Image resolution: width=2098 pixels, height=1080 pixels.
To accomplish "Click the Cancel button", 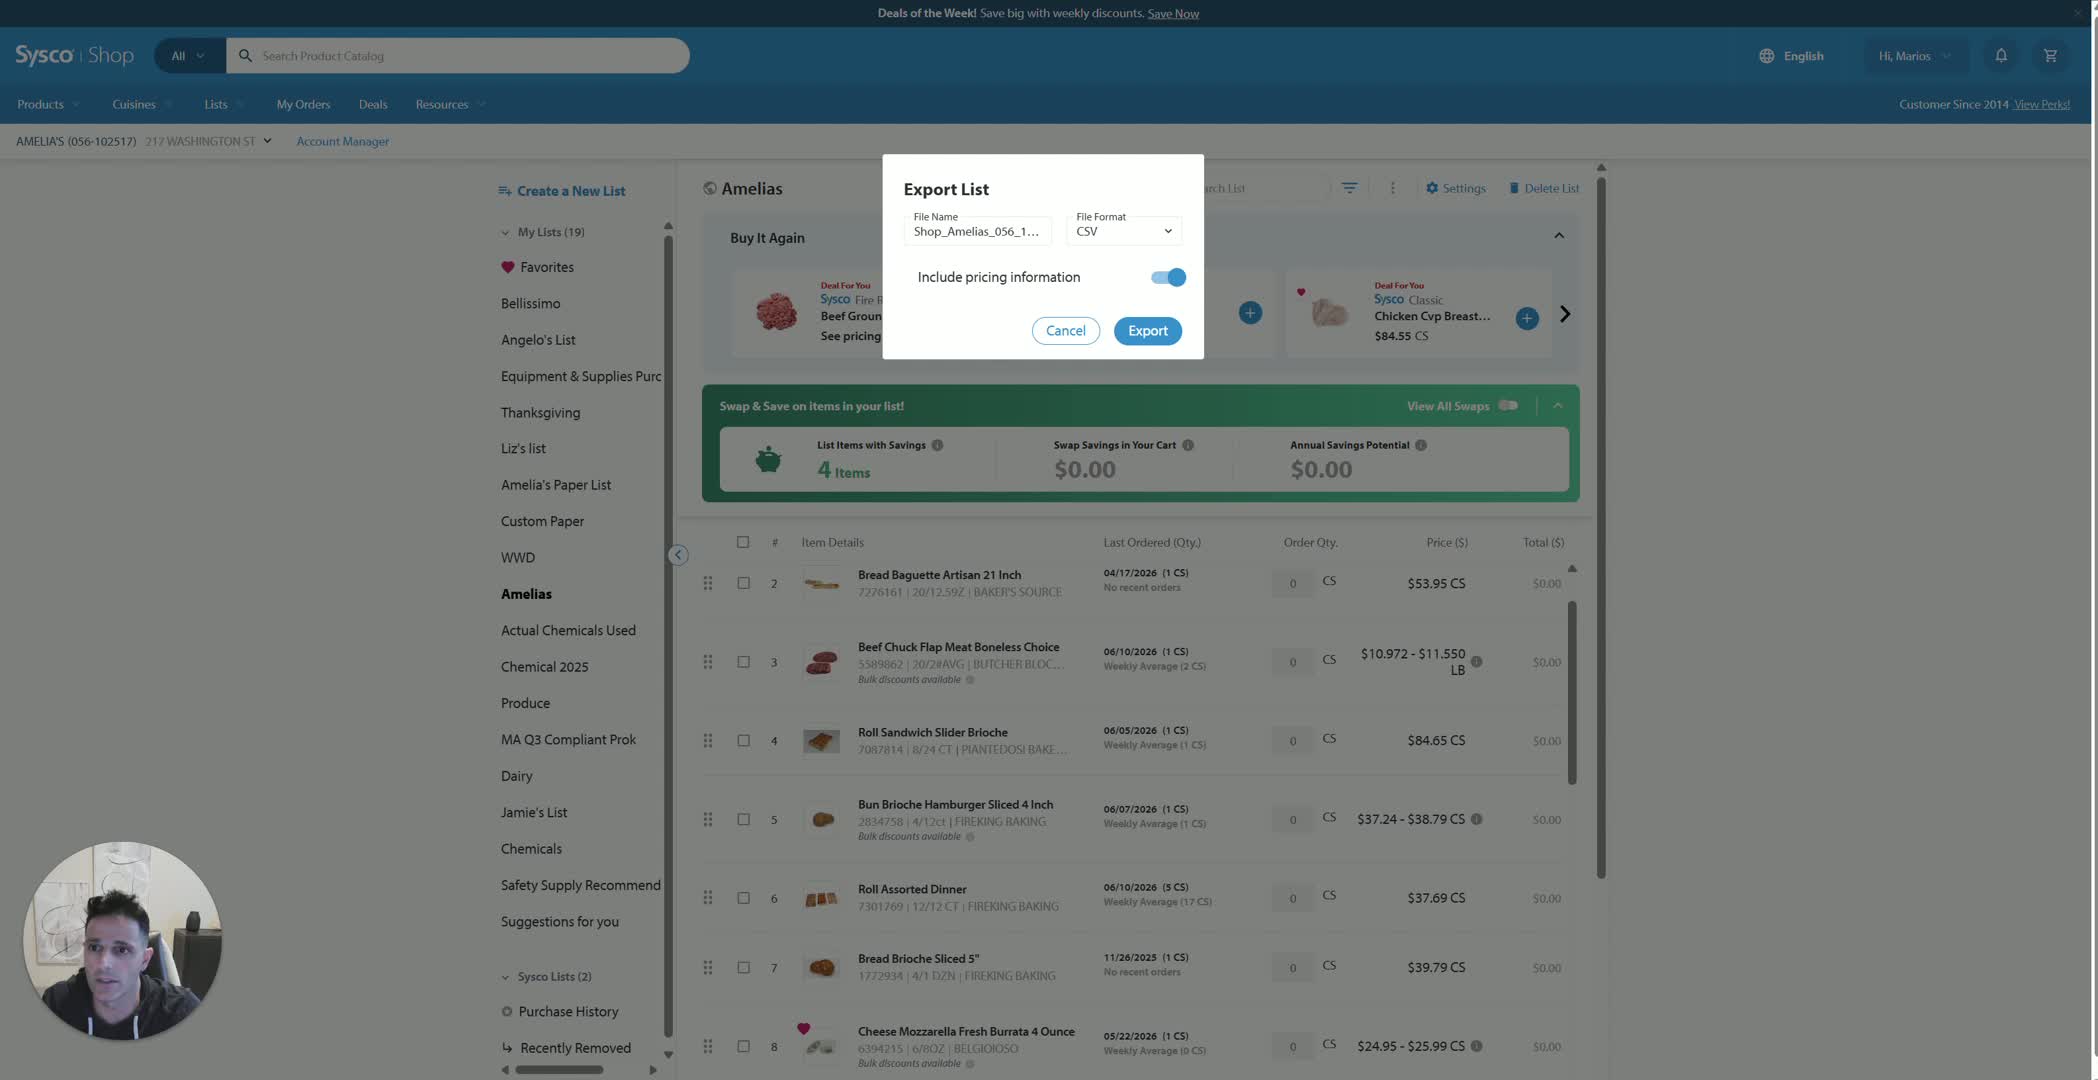I will click(1065, 331).
